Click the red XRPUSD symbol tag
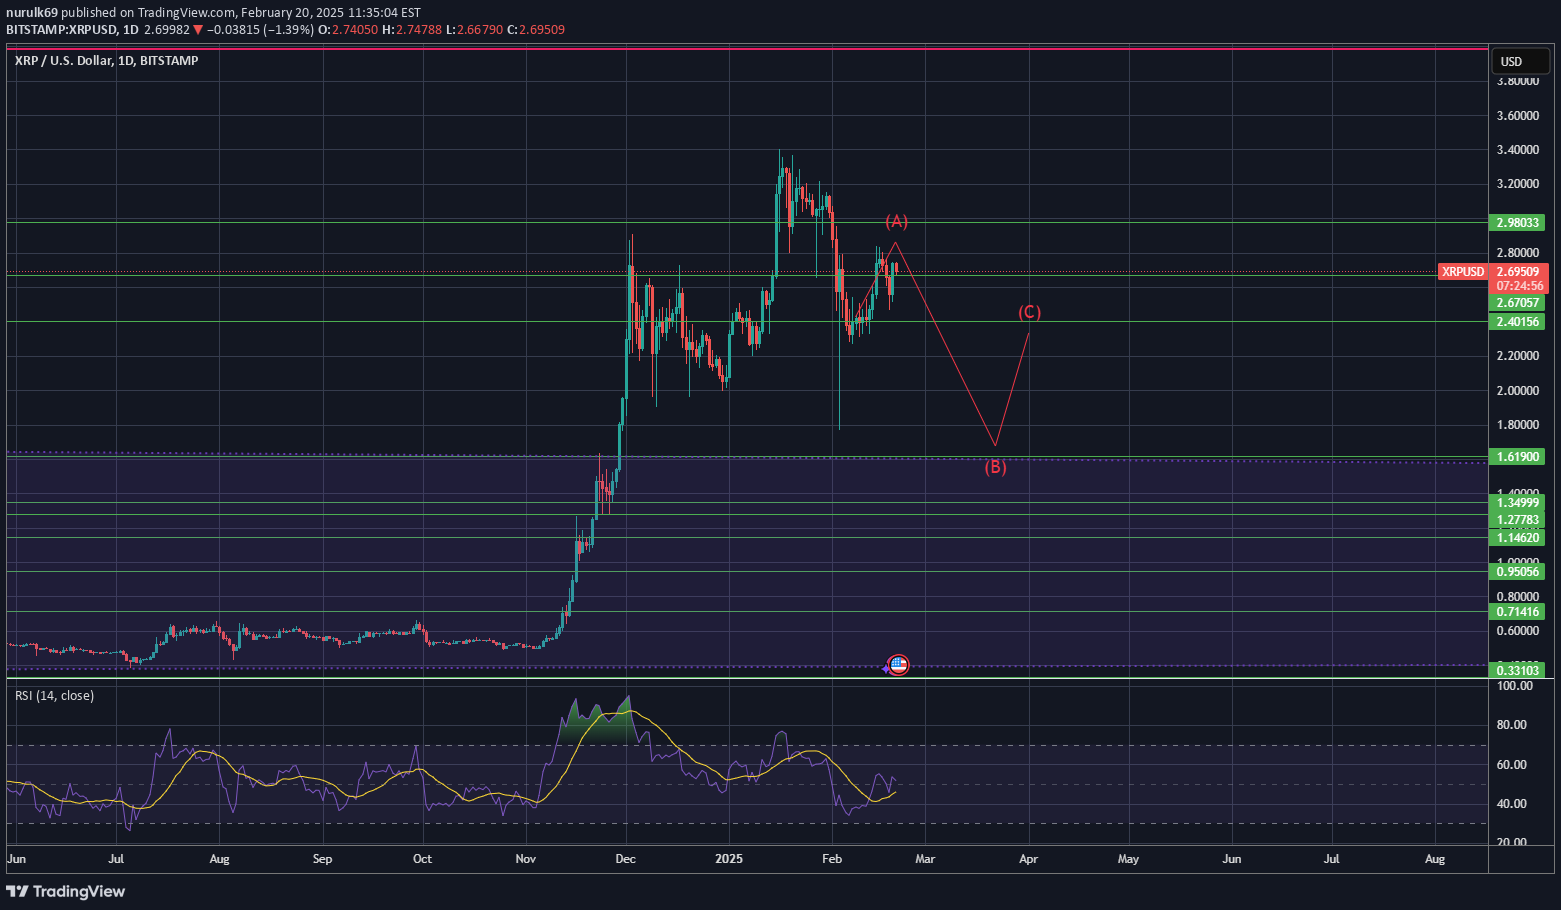Screen dimensions: 1561x910 pyautogui.click(x=1462, y=272)
